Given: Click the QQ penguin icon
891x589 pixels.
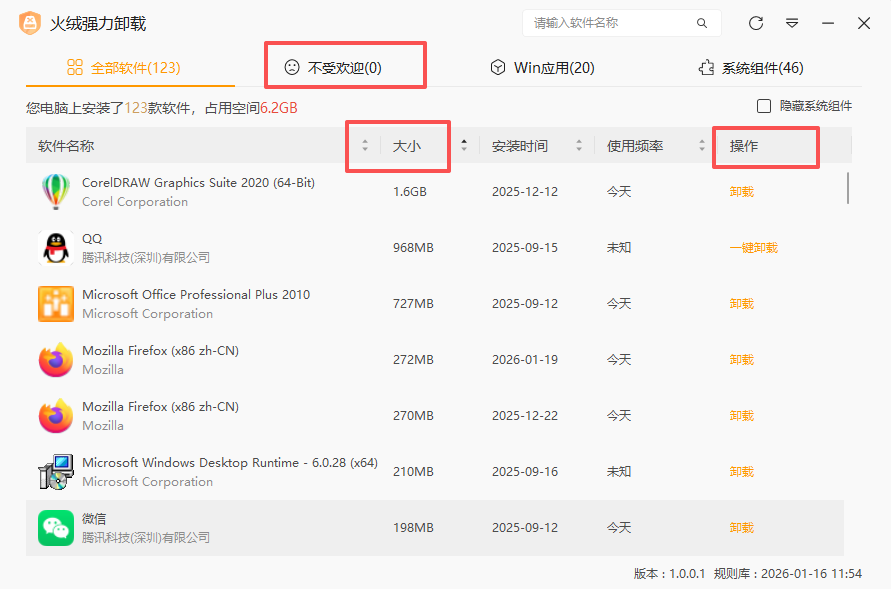Looking at the screenshot, I should click(56, 248).
